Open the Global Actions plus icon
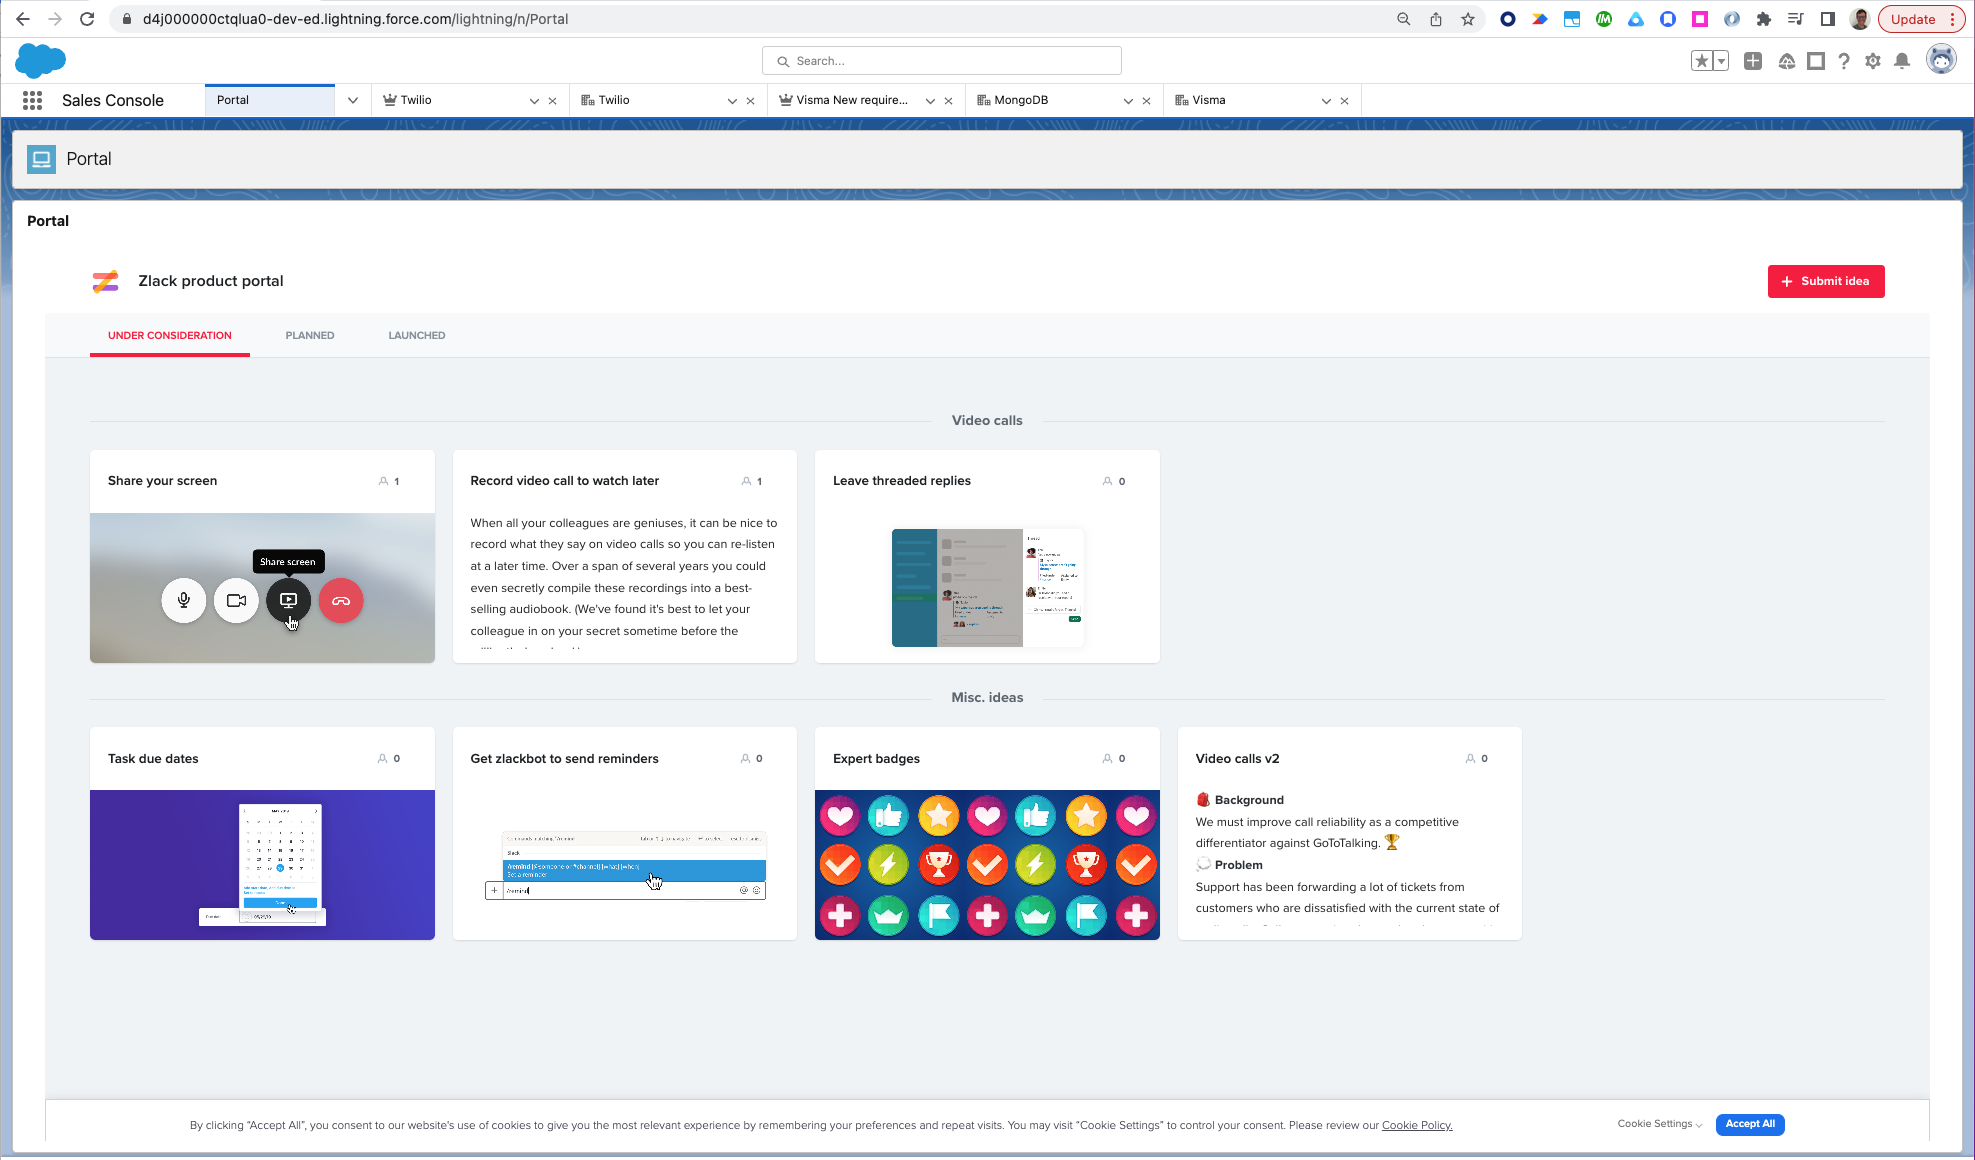Image resolution: width=1975 pixels, height=1160 pixels. tap(1753, 61)
